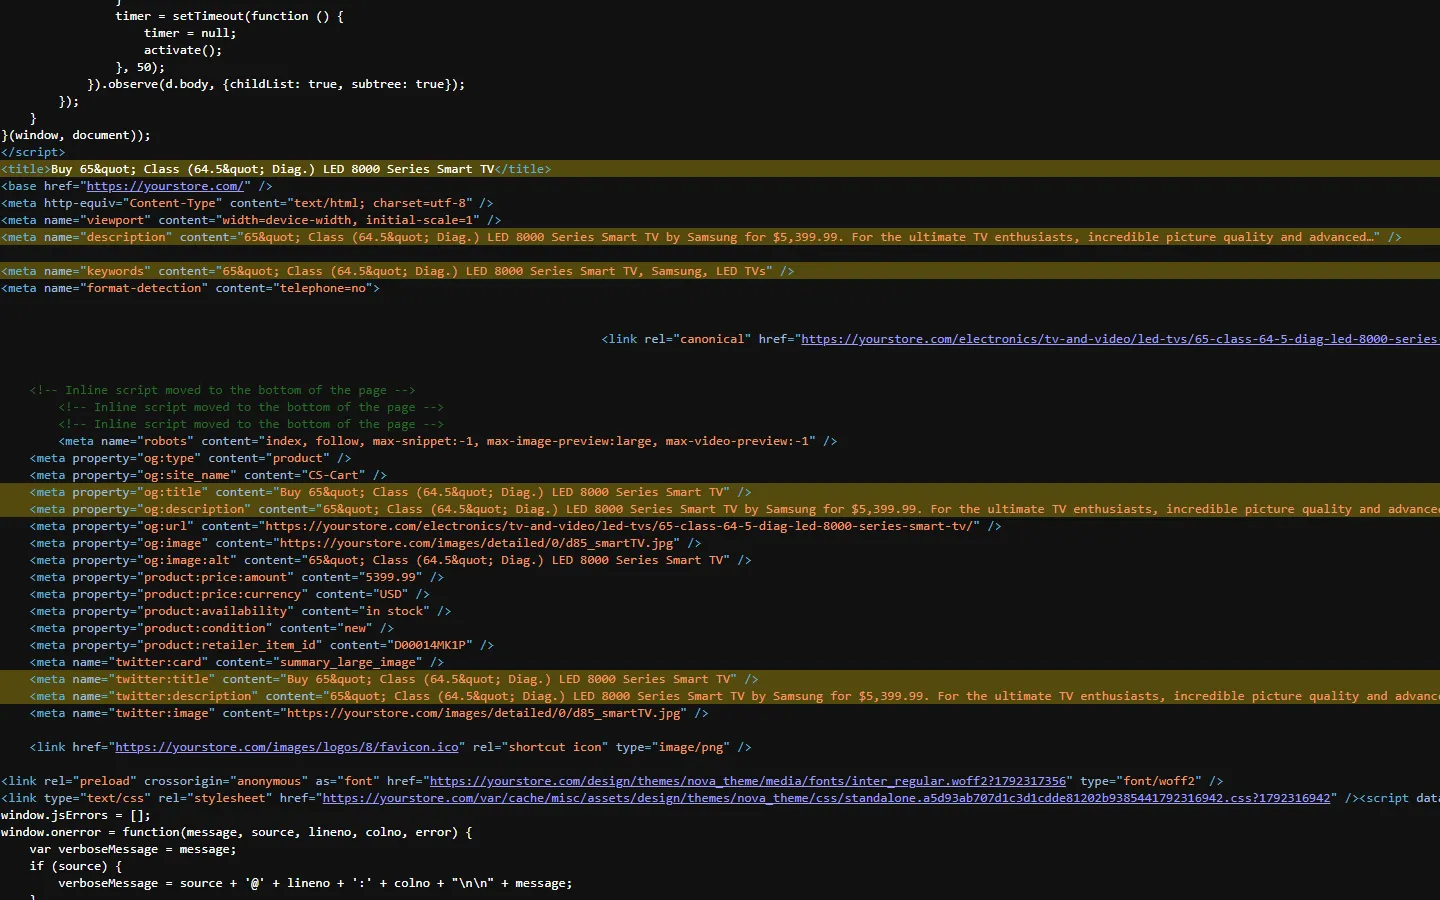Viewport: 1440px width, 900px height.
Task: Click the product:condition new line
Action: (212, 628)
